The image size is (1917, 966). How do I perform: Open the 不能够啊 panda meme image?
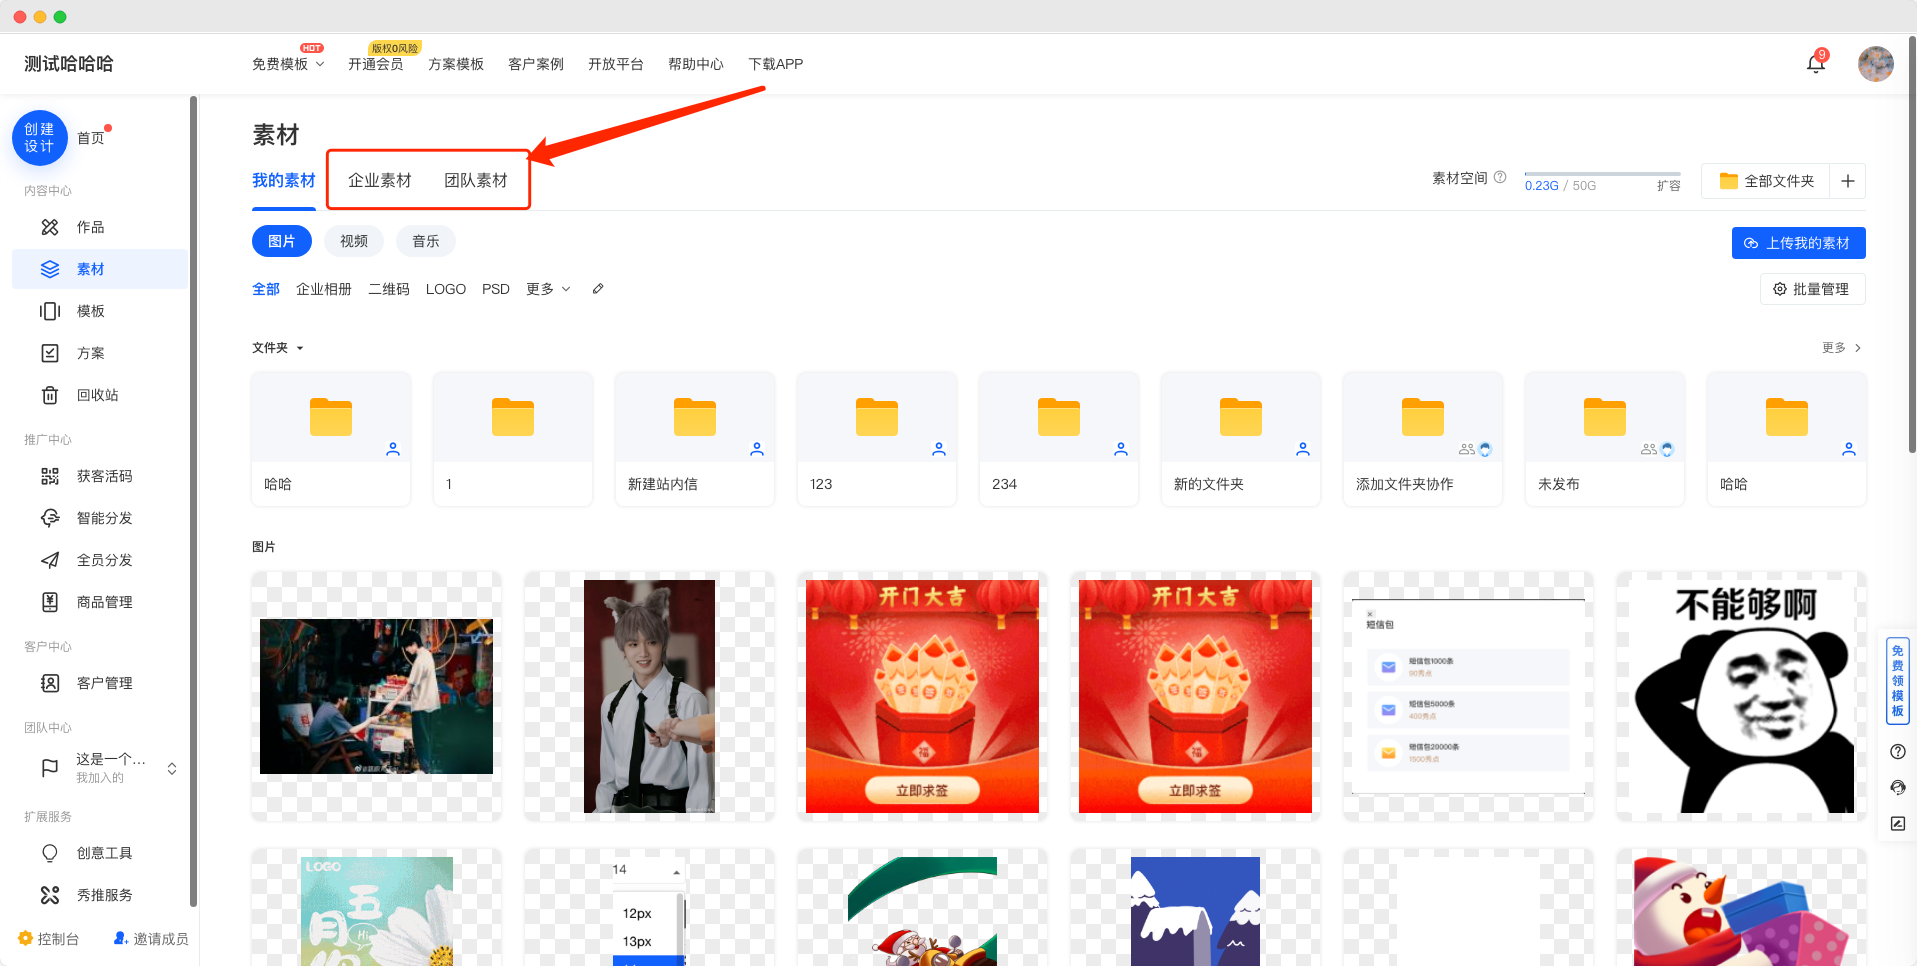click(1741, 696)
